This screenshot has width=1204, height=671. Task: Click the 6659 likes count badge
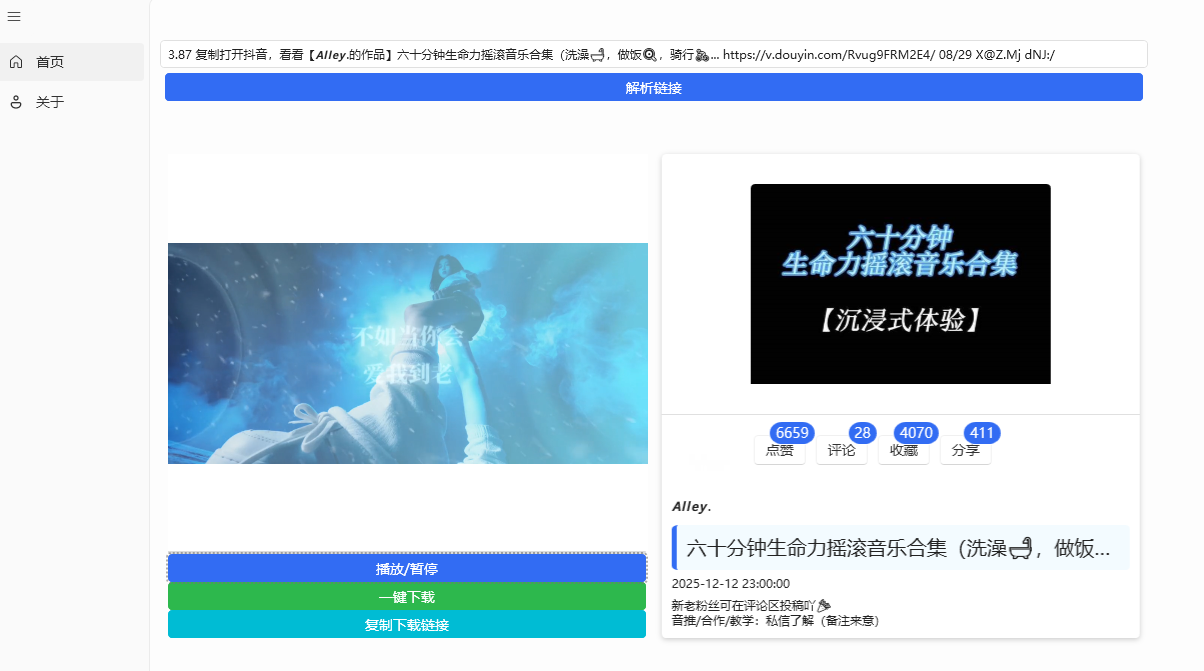pyautogui.click(x=792, y=433)
